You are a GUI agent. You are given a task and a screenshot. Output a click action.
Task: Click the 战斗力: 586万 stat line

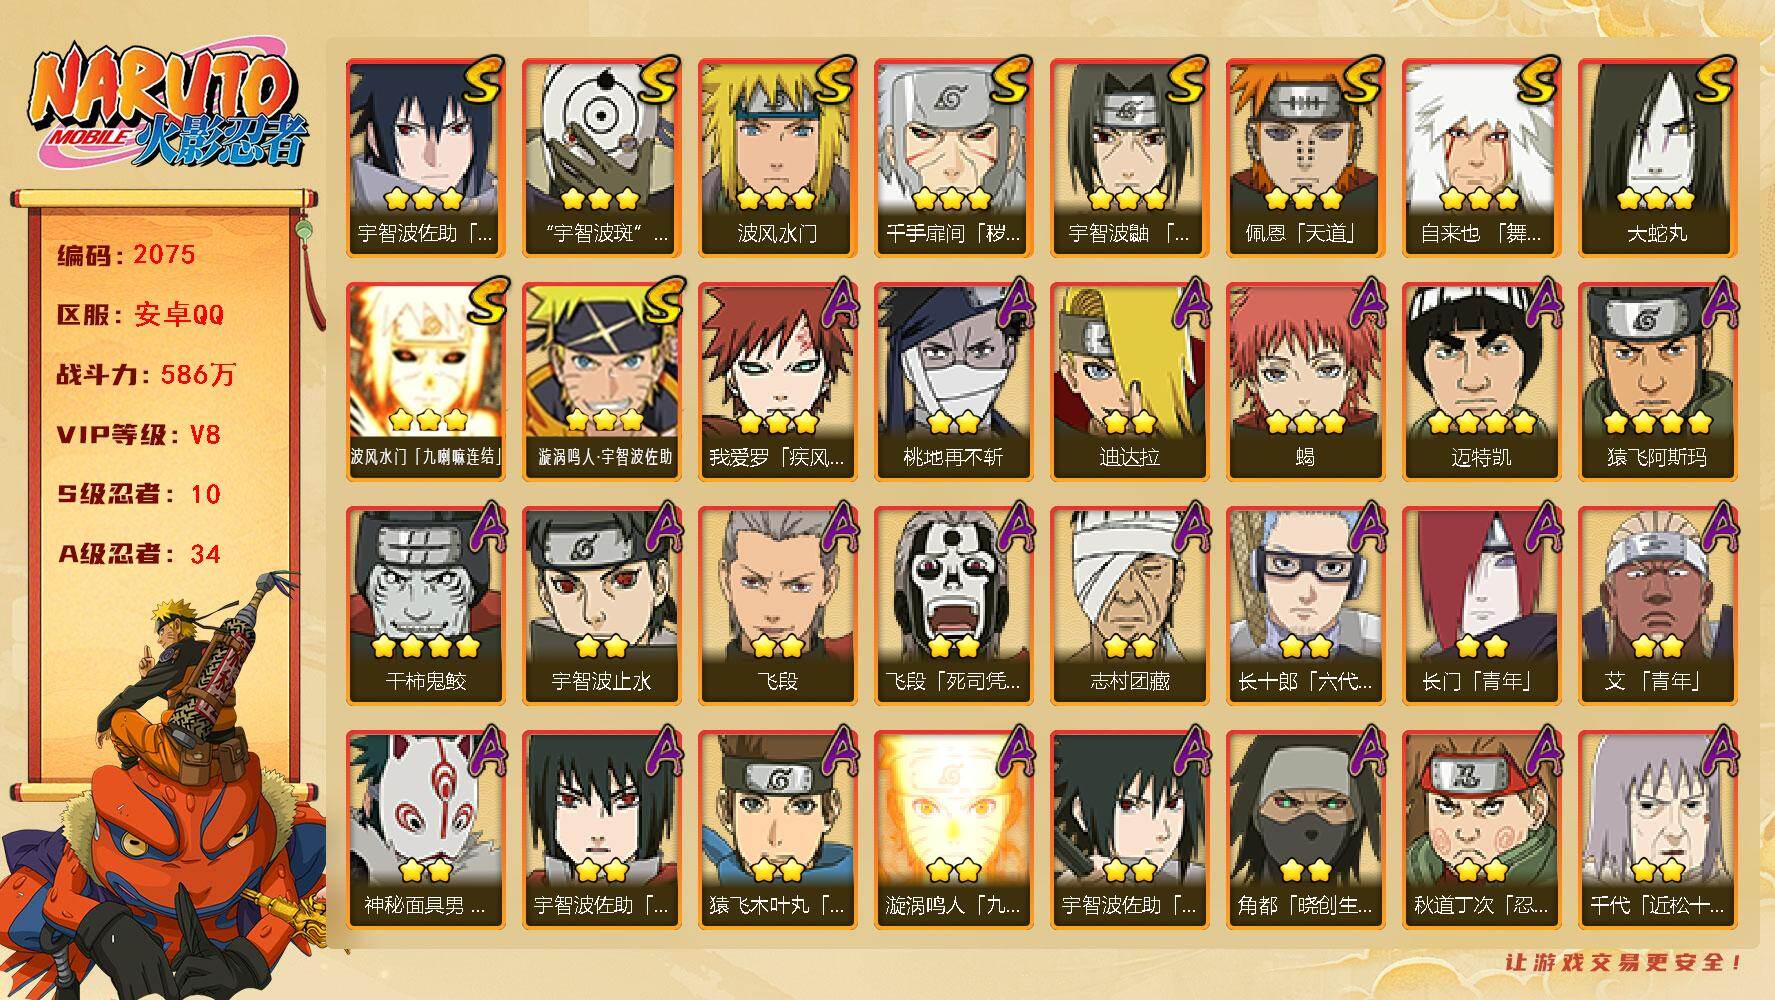point(146,375)
